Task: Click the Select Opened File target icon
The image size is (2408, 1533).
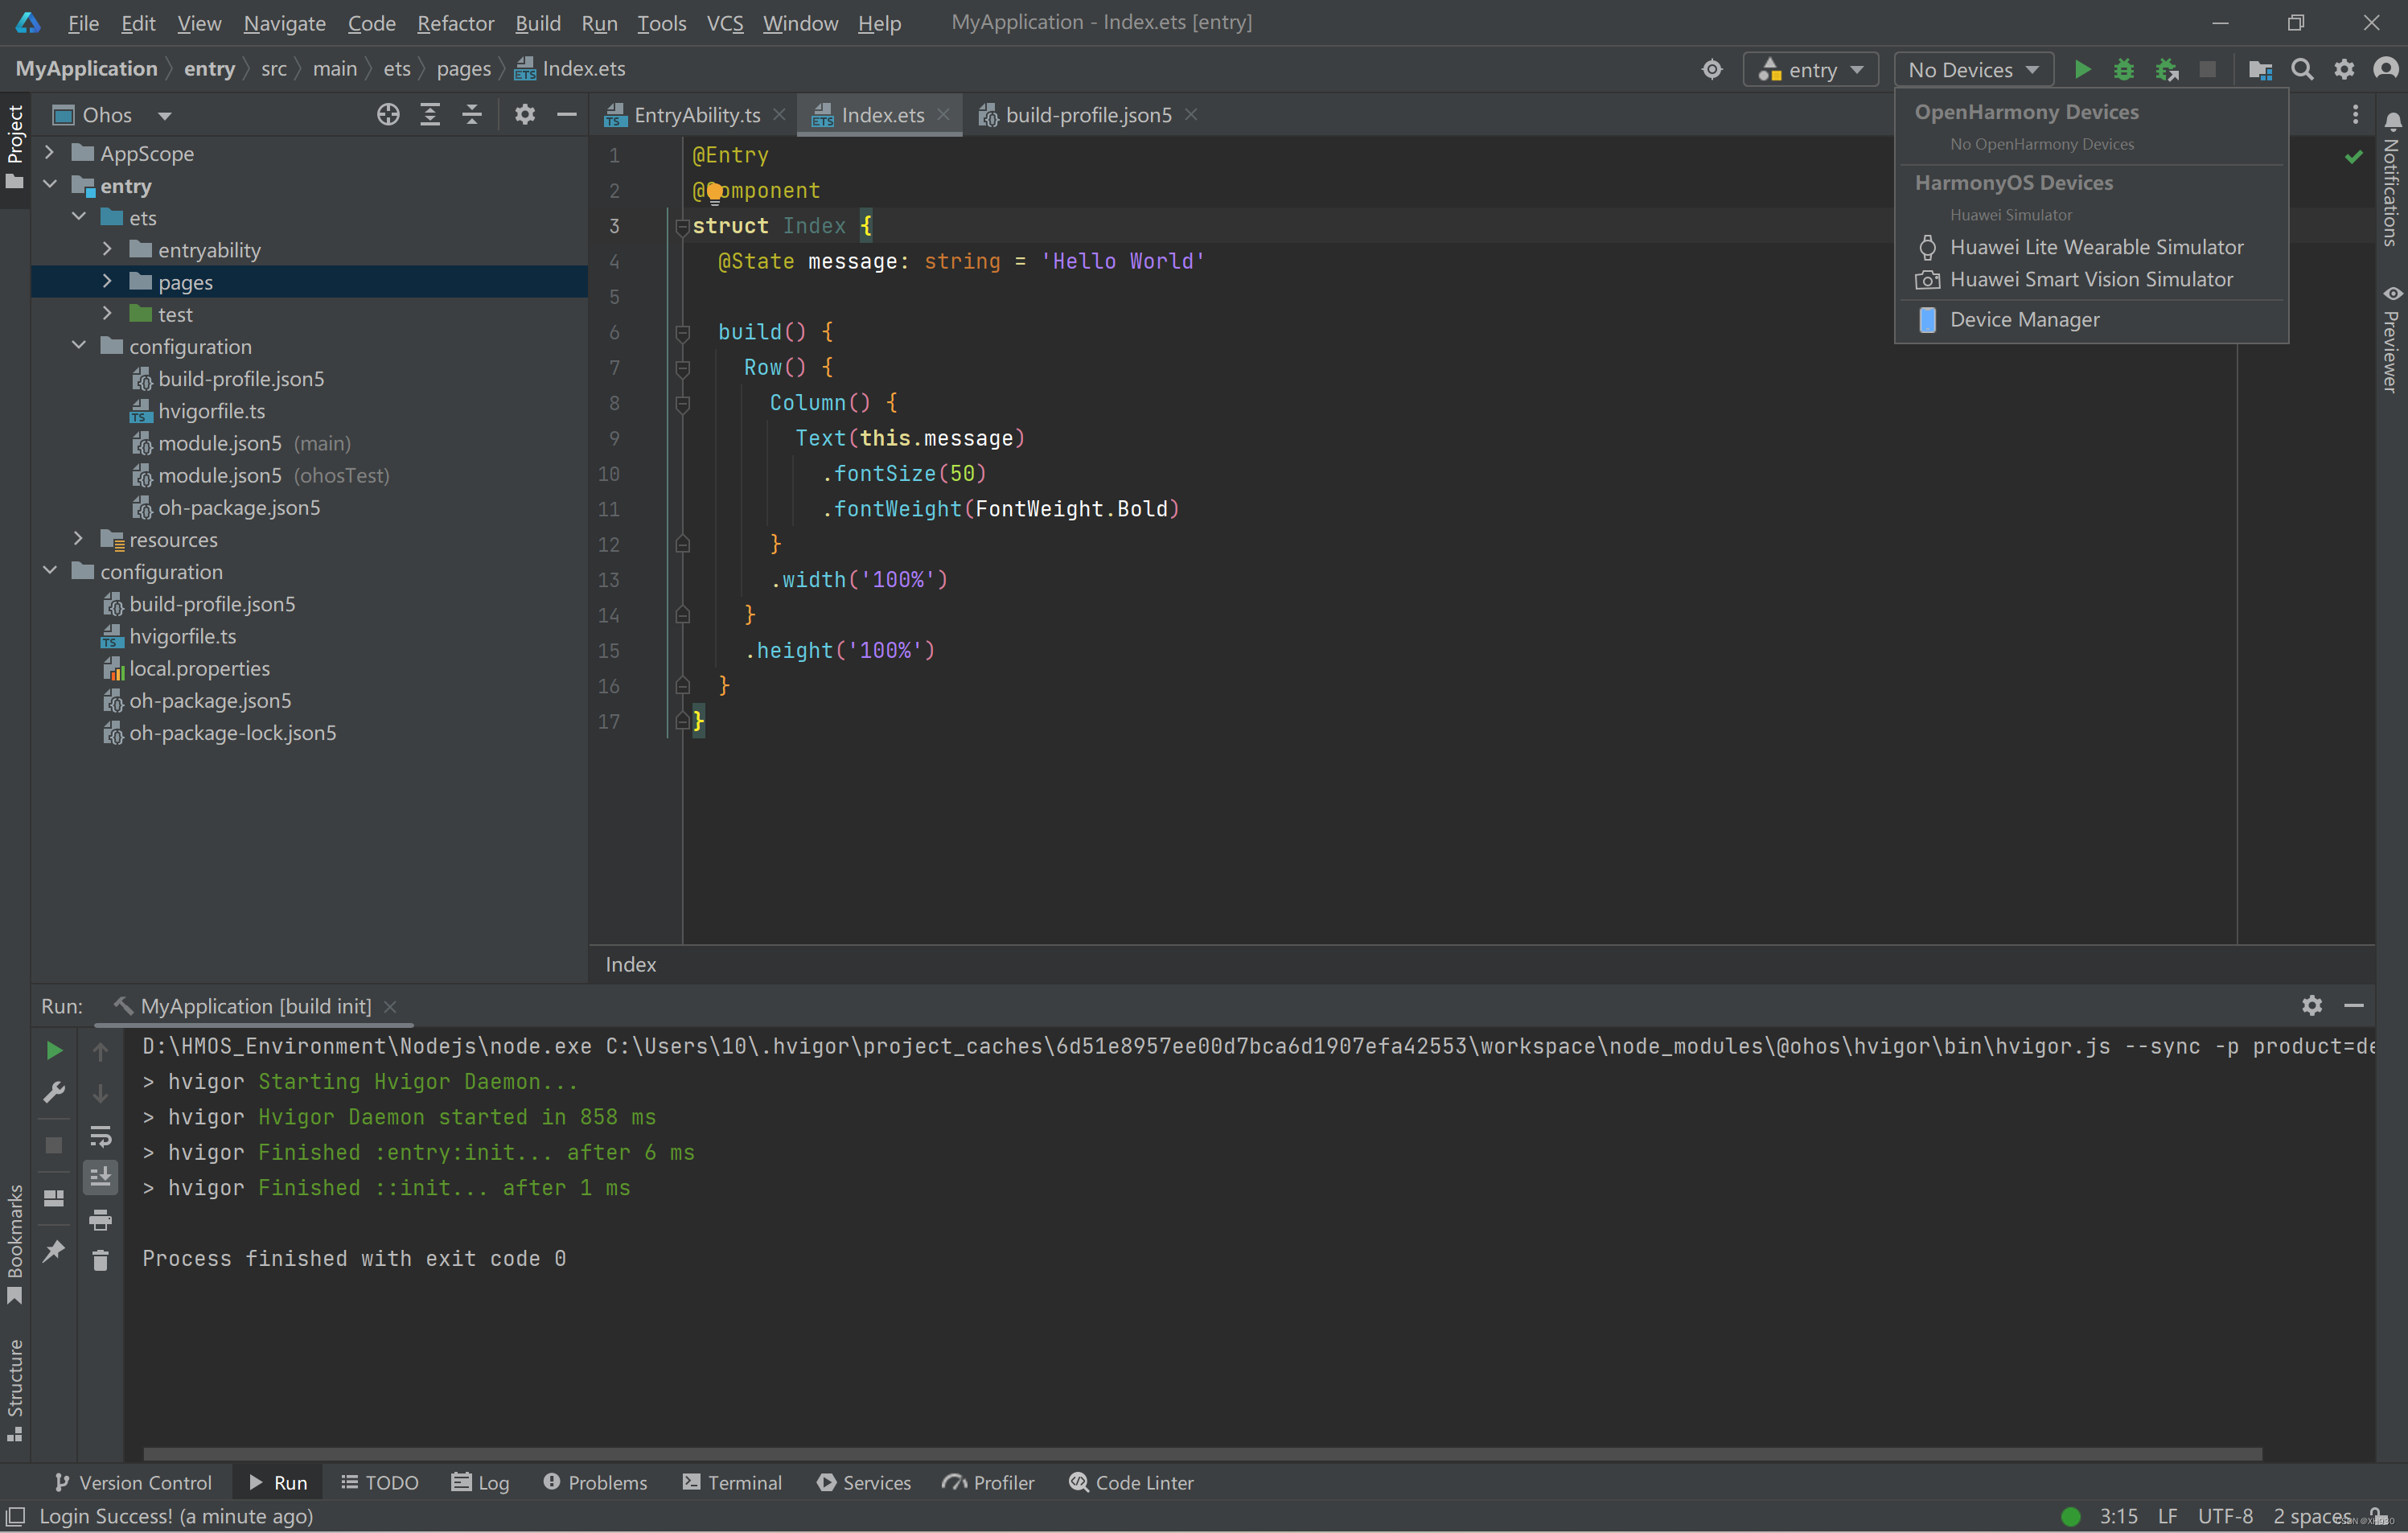Action: click(388, 115)
